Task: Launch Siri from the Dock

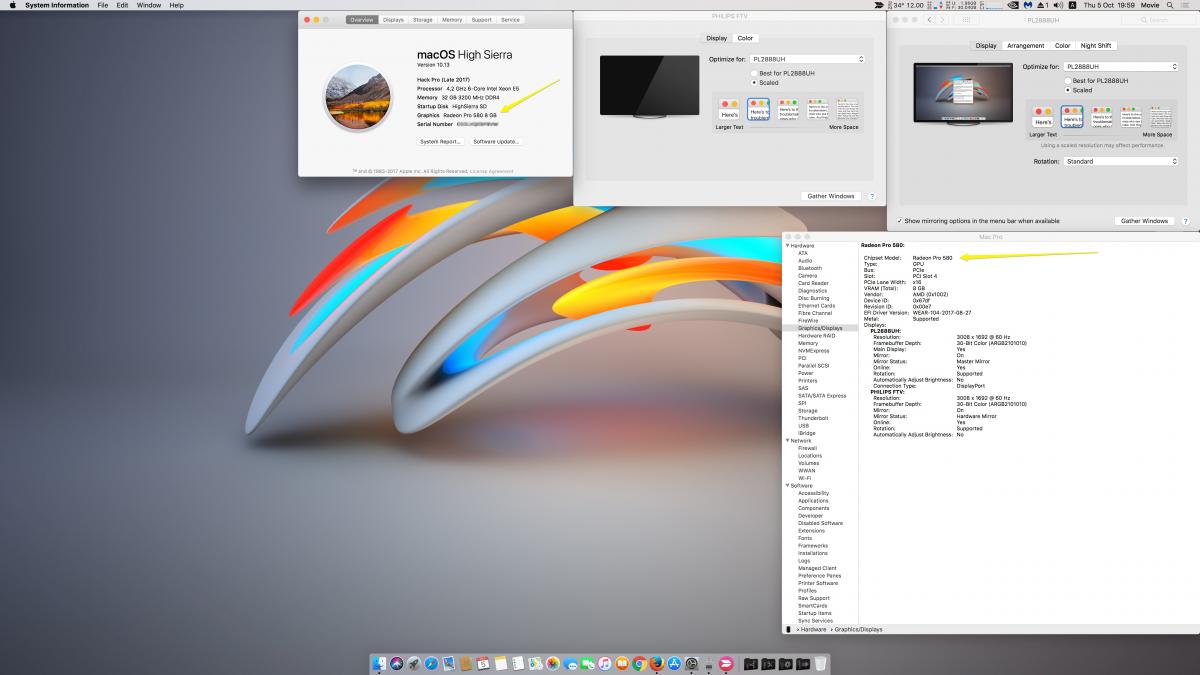Action: (x=397, y=663)
